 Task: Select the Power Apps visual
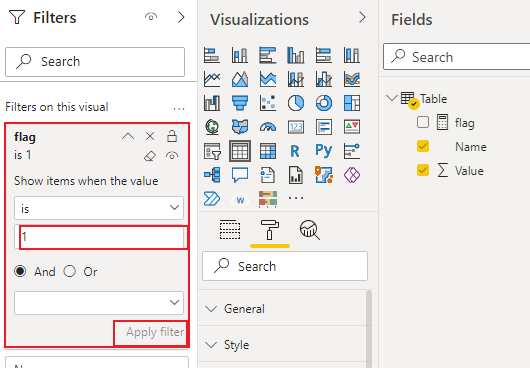pos(352,175)
